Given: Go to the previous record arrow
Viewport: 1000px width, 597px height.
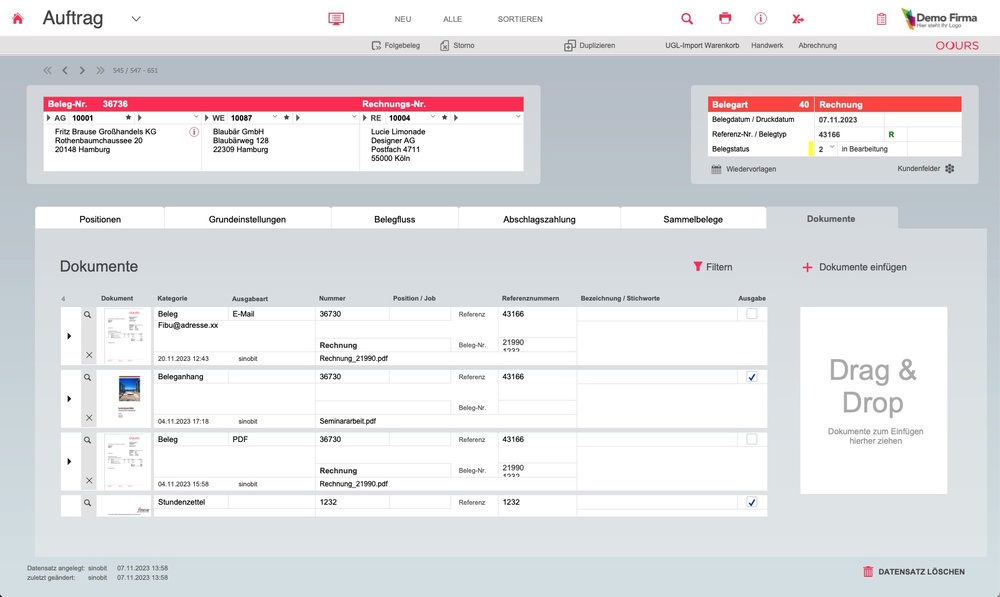Looking at the screenshot, I should pos(64,70).
